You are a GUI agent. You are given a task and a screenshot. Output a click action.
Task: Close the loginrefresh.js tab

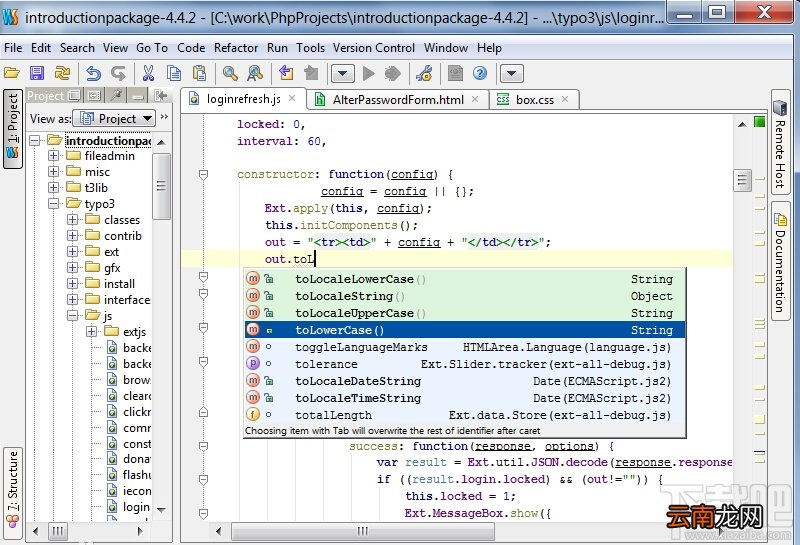292,98
